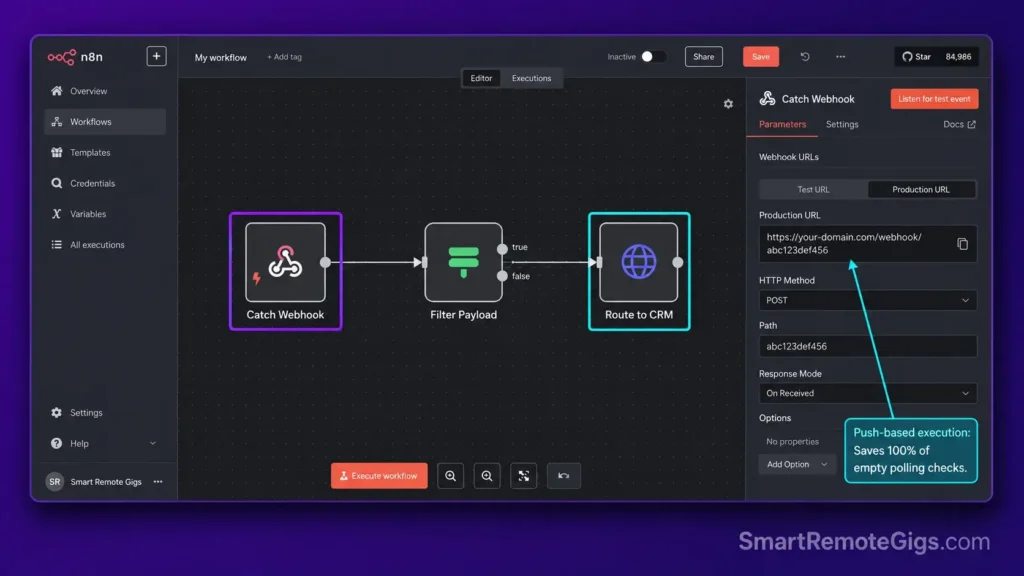This screenshot has height=576, width=1024.
Task: Open the Add Option dropdown
Action: coord(797,464)
